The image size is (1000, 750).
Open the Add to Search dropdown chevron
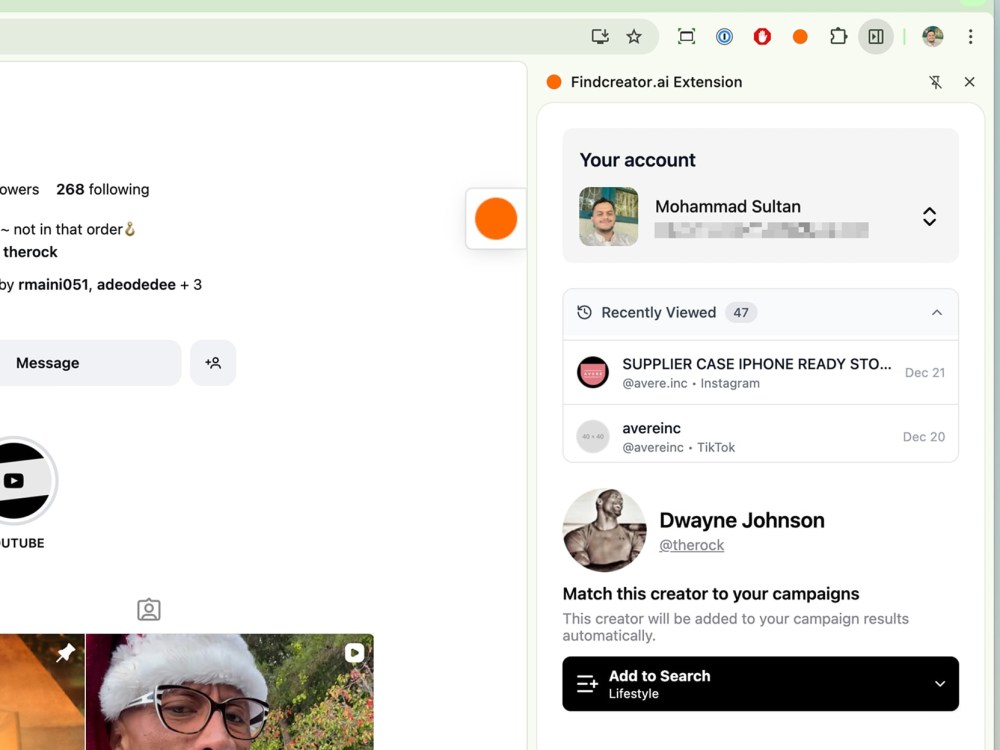coord(939,684)
